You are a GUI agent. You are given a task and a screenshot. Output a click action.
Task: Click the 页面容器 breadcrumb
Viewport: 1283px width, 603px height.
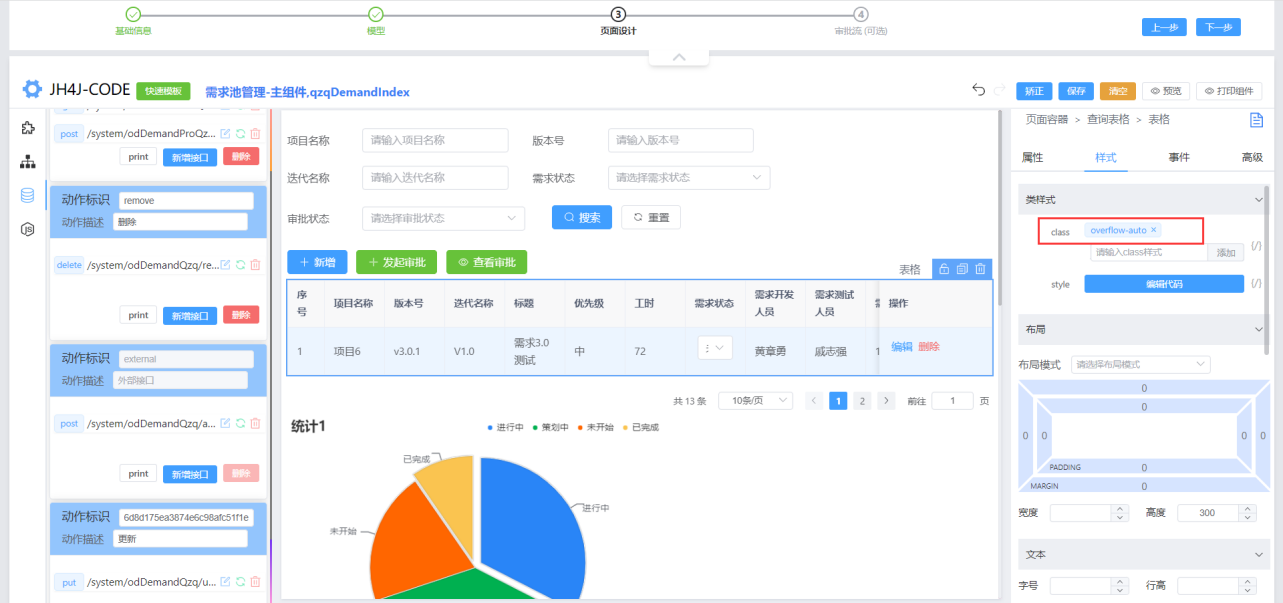point(1048,120)
